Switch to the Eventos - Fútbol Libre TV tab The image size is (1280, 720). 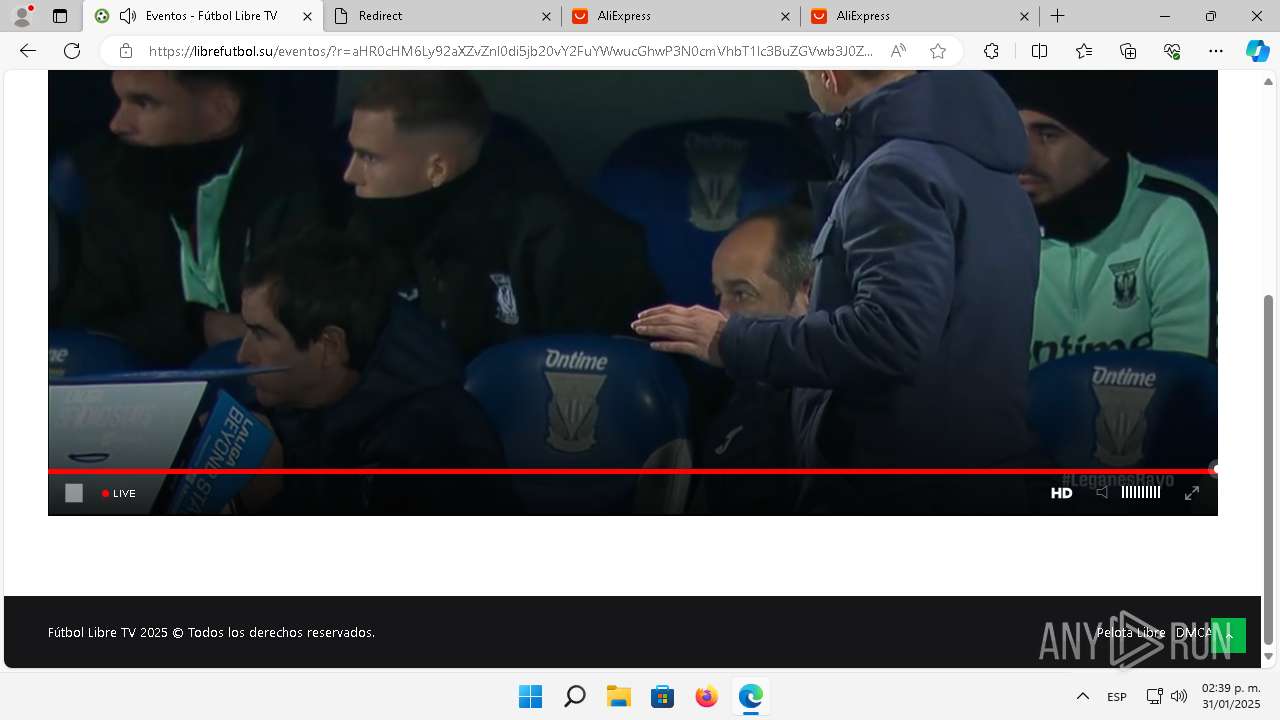(203, 16)
